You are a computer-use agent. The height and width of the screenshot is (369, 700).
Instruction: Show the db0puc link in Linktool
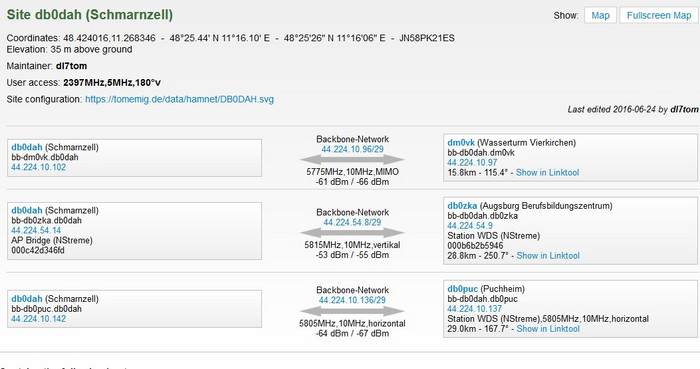click(x=548, y=329)
